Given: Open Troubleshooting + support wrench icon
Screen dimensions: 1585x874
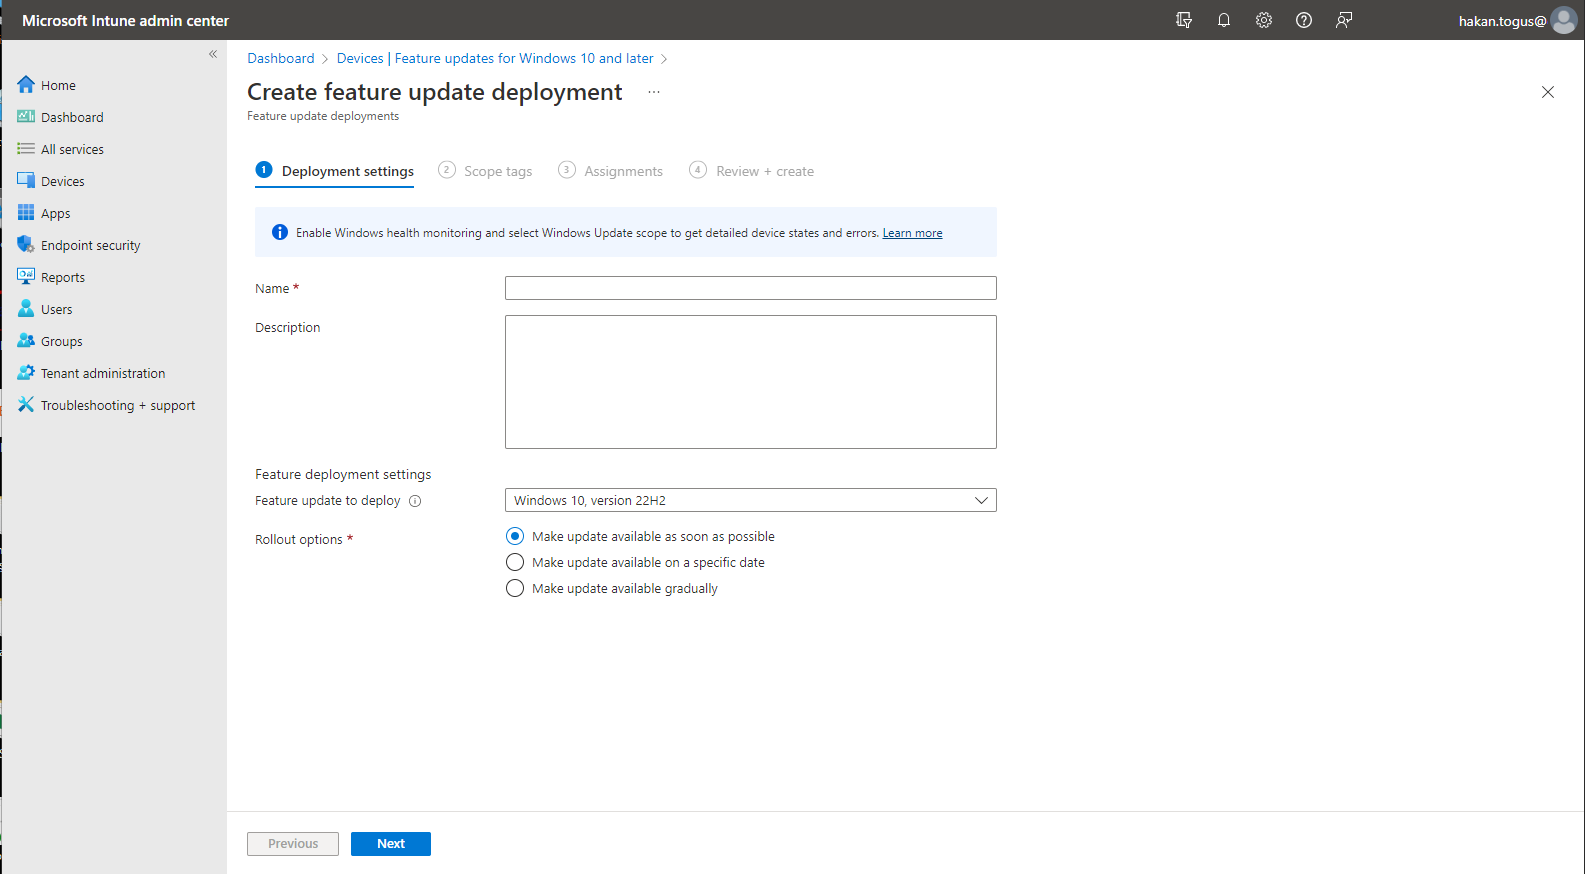Looking at the screenshot, I should click(26, 405).
